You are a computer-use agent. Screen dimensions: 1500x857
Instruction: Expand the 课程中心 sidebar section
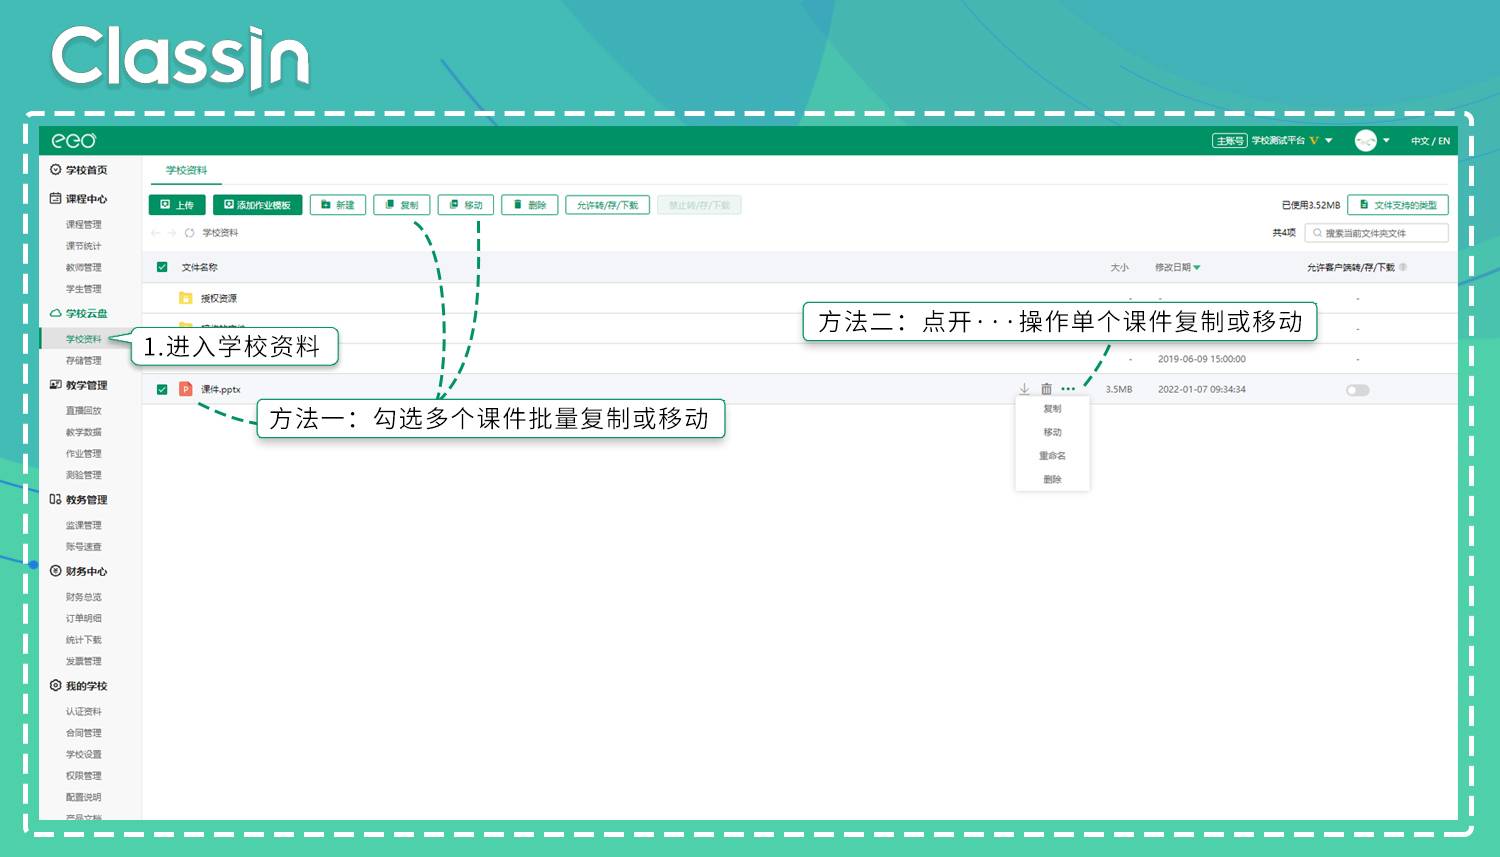click(x=79, y=199)
